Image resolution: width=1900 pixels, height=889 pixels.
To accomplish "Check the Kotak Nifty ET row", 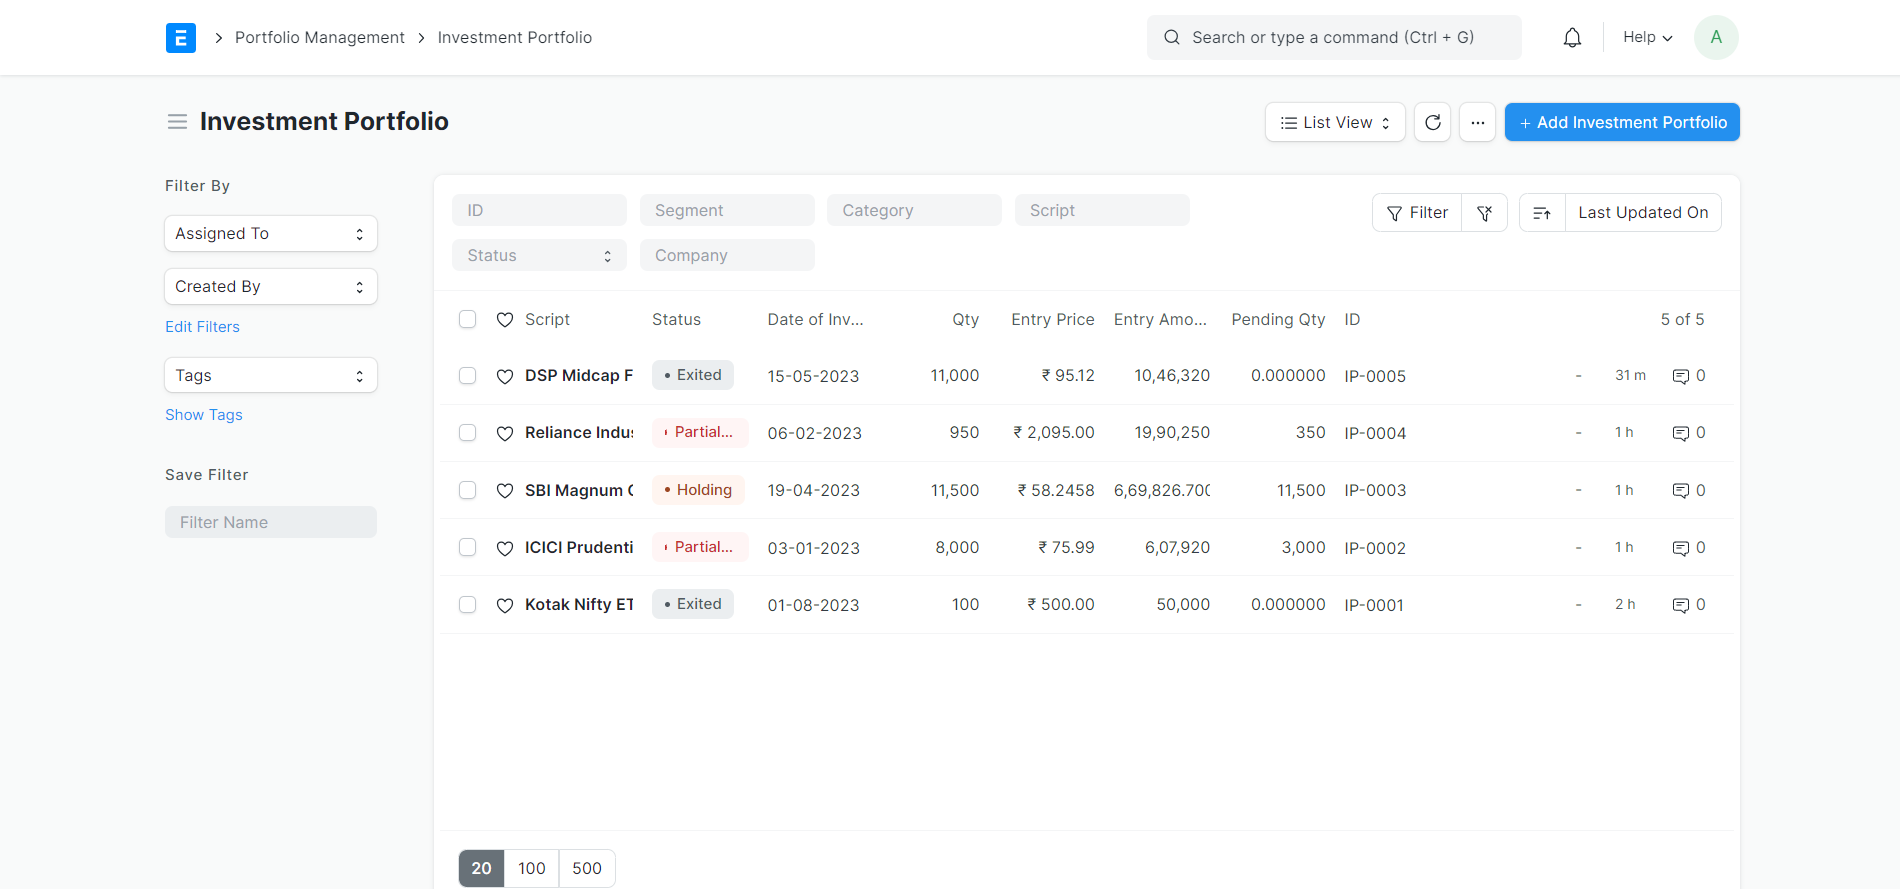I will (x=467, y=605).
